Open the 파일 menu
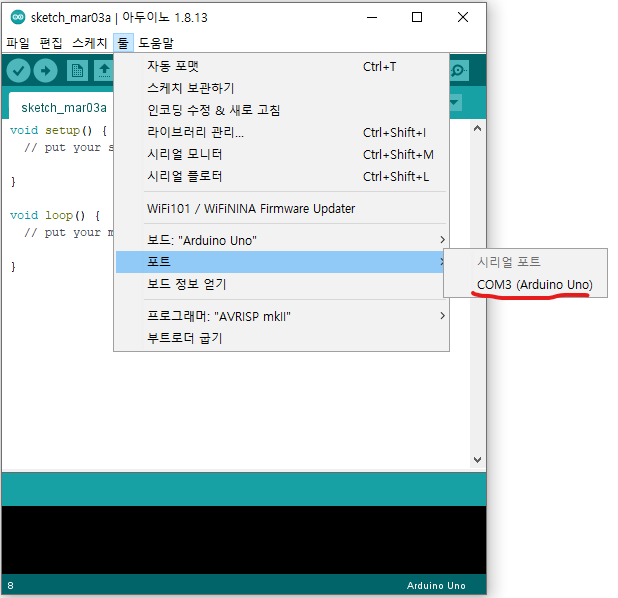This screenshot has width=618, height=598. pyautogui.click(x=18, y=43)
